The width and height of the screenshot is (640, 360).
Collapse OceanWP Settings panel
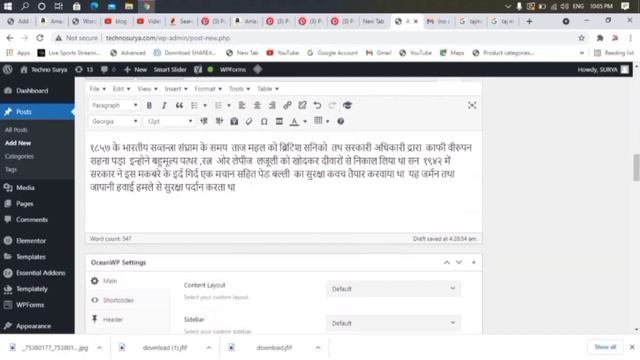[473, 262]
